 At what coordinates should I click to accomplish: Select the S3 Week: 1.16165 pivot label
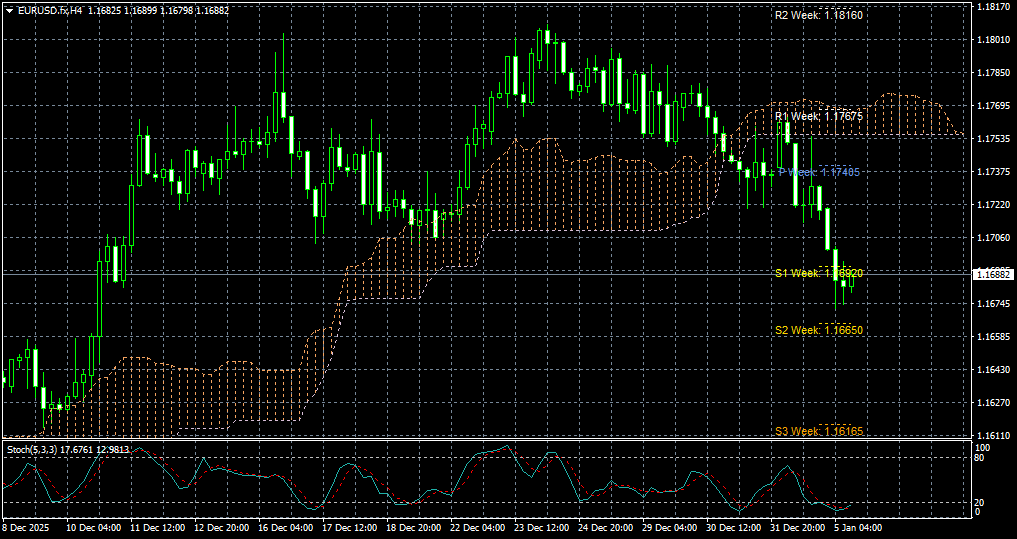(x=819, y=431)
